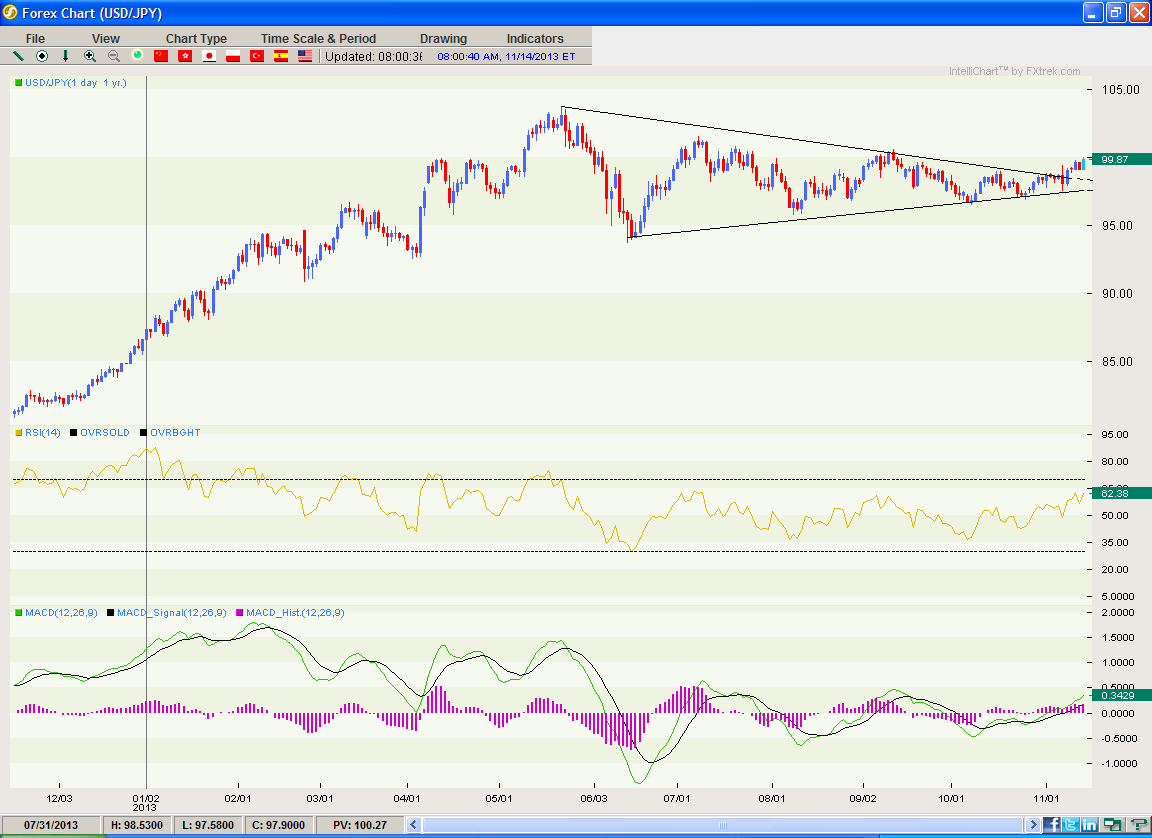This screenshot has height=838, width=1152.
Task: Share chart via Facebook icon
Action: coord(1051,825)
